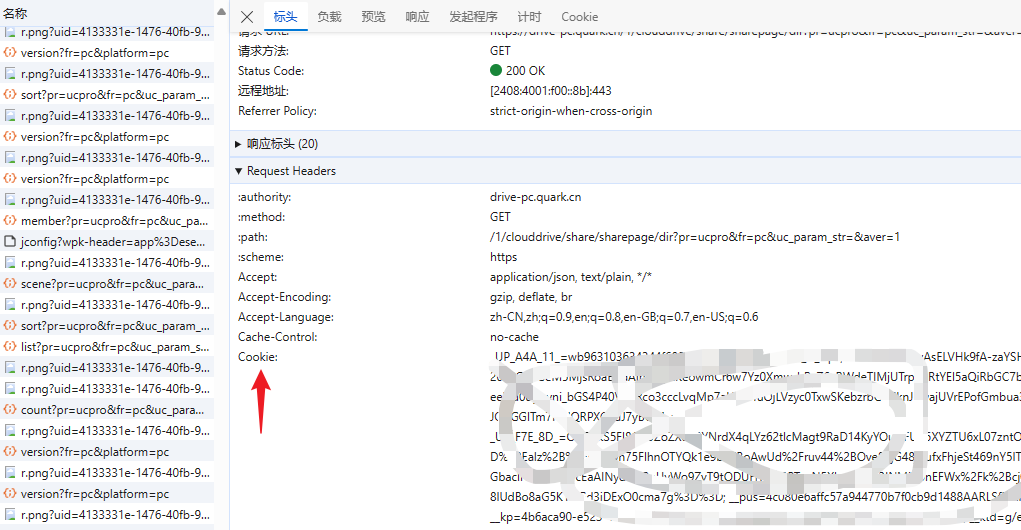Click the orange icon beside count request
The height and width of the screenshot is (530, 1021).
coord(10,410)
